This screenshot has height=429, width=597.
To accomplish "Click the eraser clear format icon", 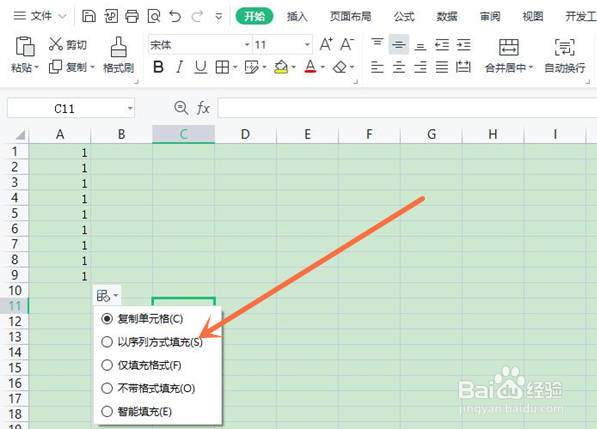I will 340,67.
